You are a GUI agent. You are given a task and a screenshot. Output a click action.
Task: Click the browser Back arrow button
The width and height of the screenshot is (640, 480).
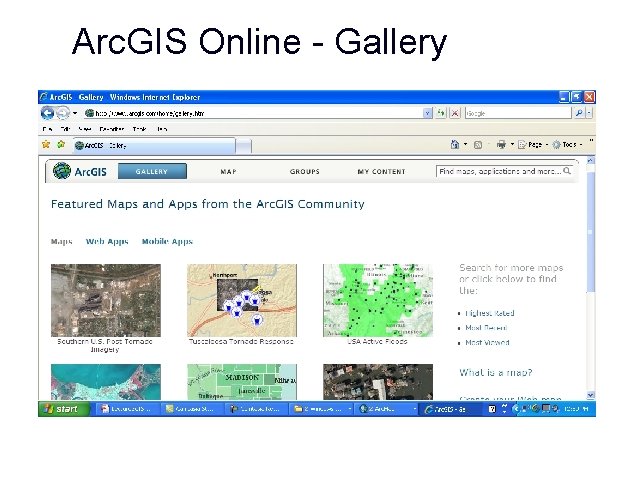coord(47,113)
